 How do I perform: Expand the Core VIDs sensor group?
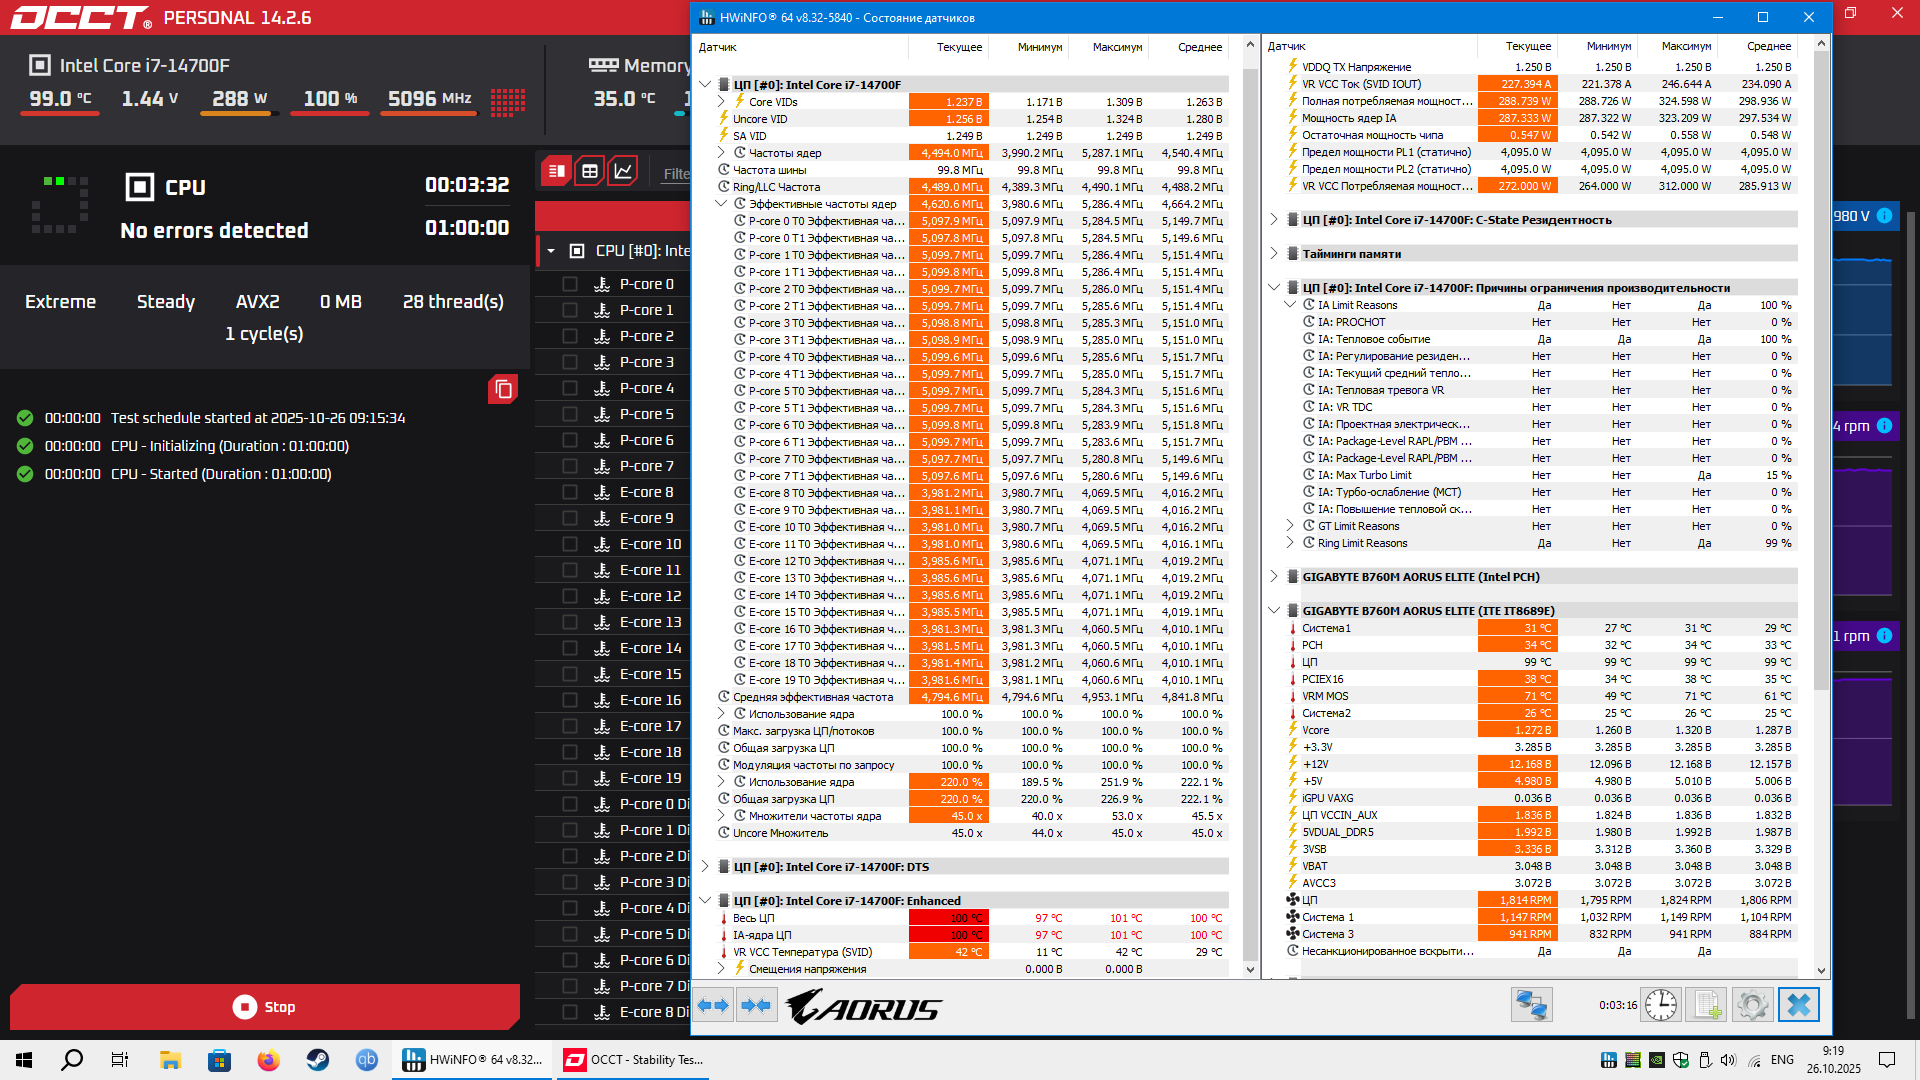coord(721,102)
